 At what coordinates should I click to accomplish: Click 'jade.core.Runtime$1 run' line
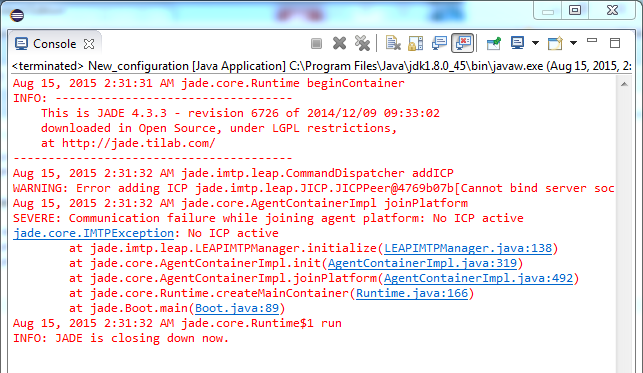[x=177, y=323]
